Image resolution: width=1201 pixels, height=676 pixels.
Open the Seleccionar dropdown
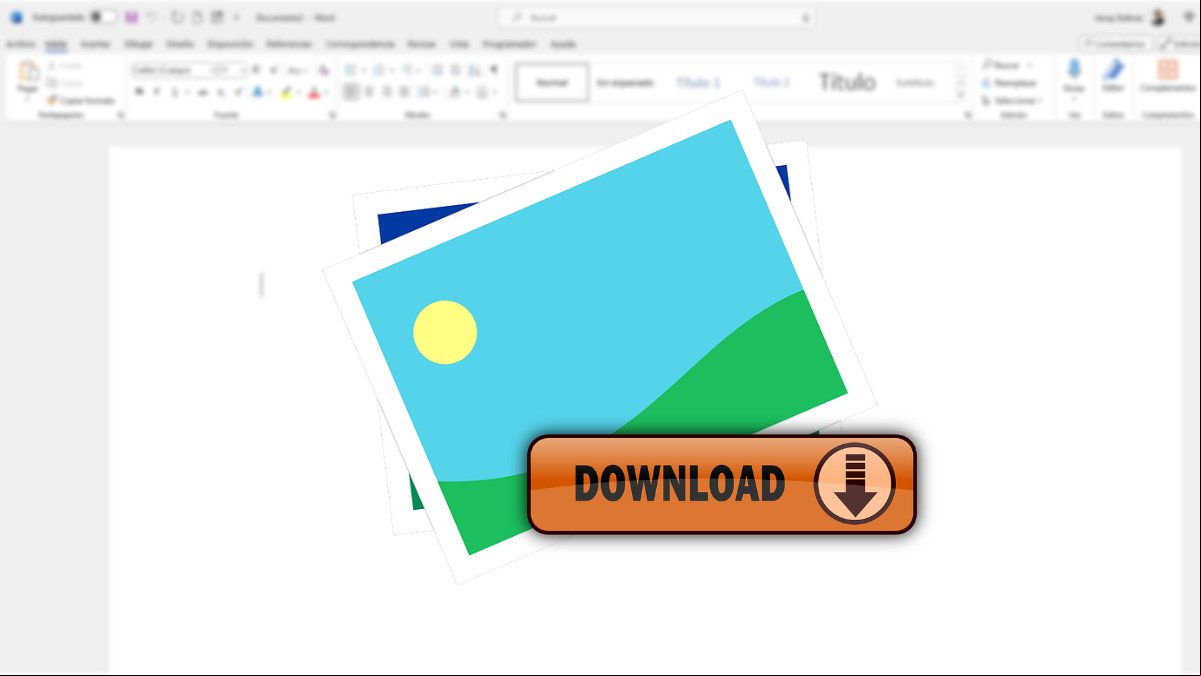[x=1012, y=100]
